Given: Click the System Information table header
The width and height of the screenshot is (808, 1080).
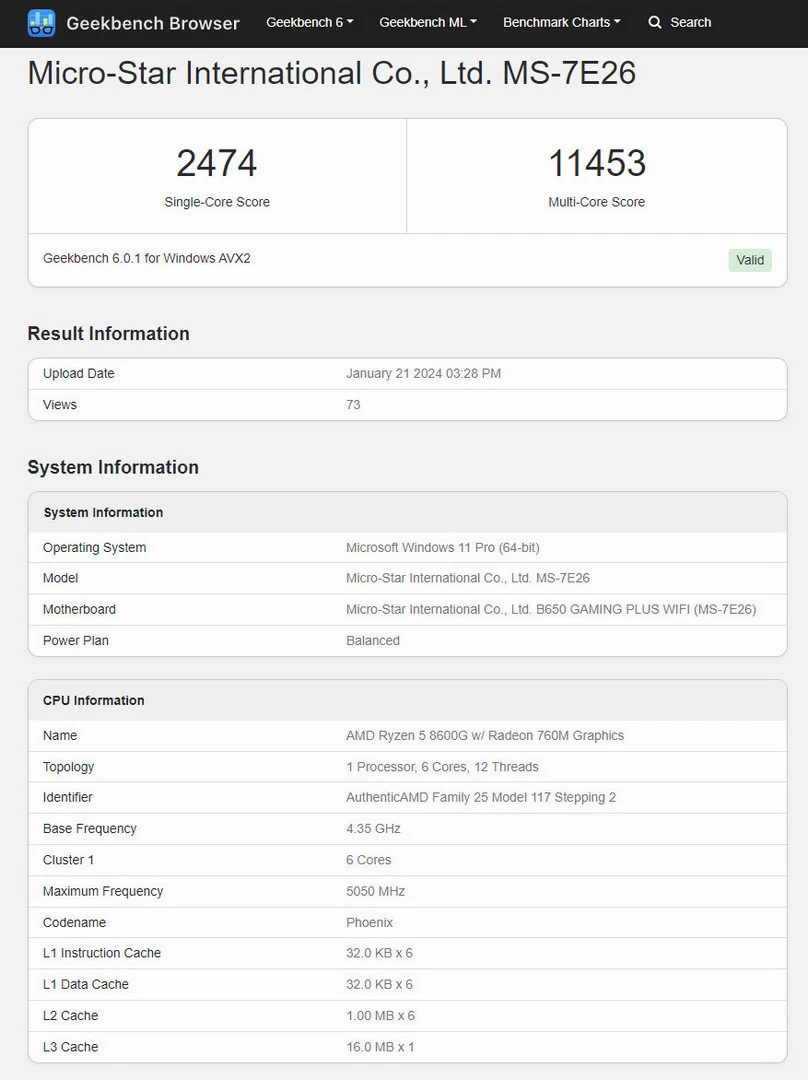Looking at the screenshot, I should pyautogui.click(x=103, y=512).
